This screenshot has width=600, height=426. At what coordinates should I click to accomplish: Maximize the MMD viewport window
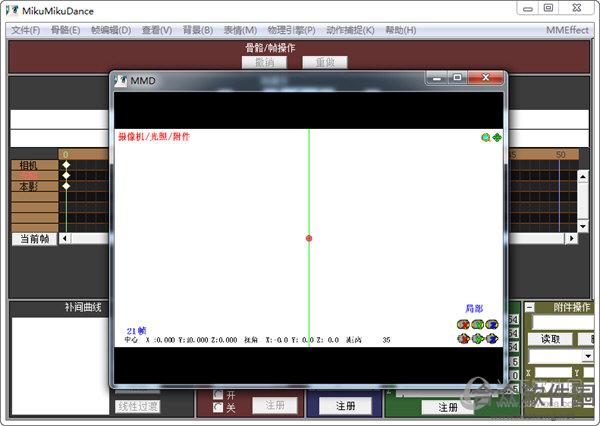(x=457, y=77)
